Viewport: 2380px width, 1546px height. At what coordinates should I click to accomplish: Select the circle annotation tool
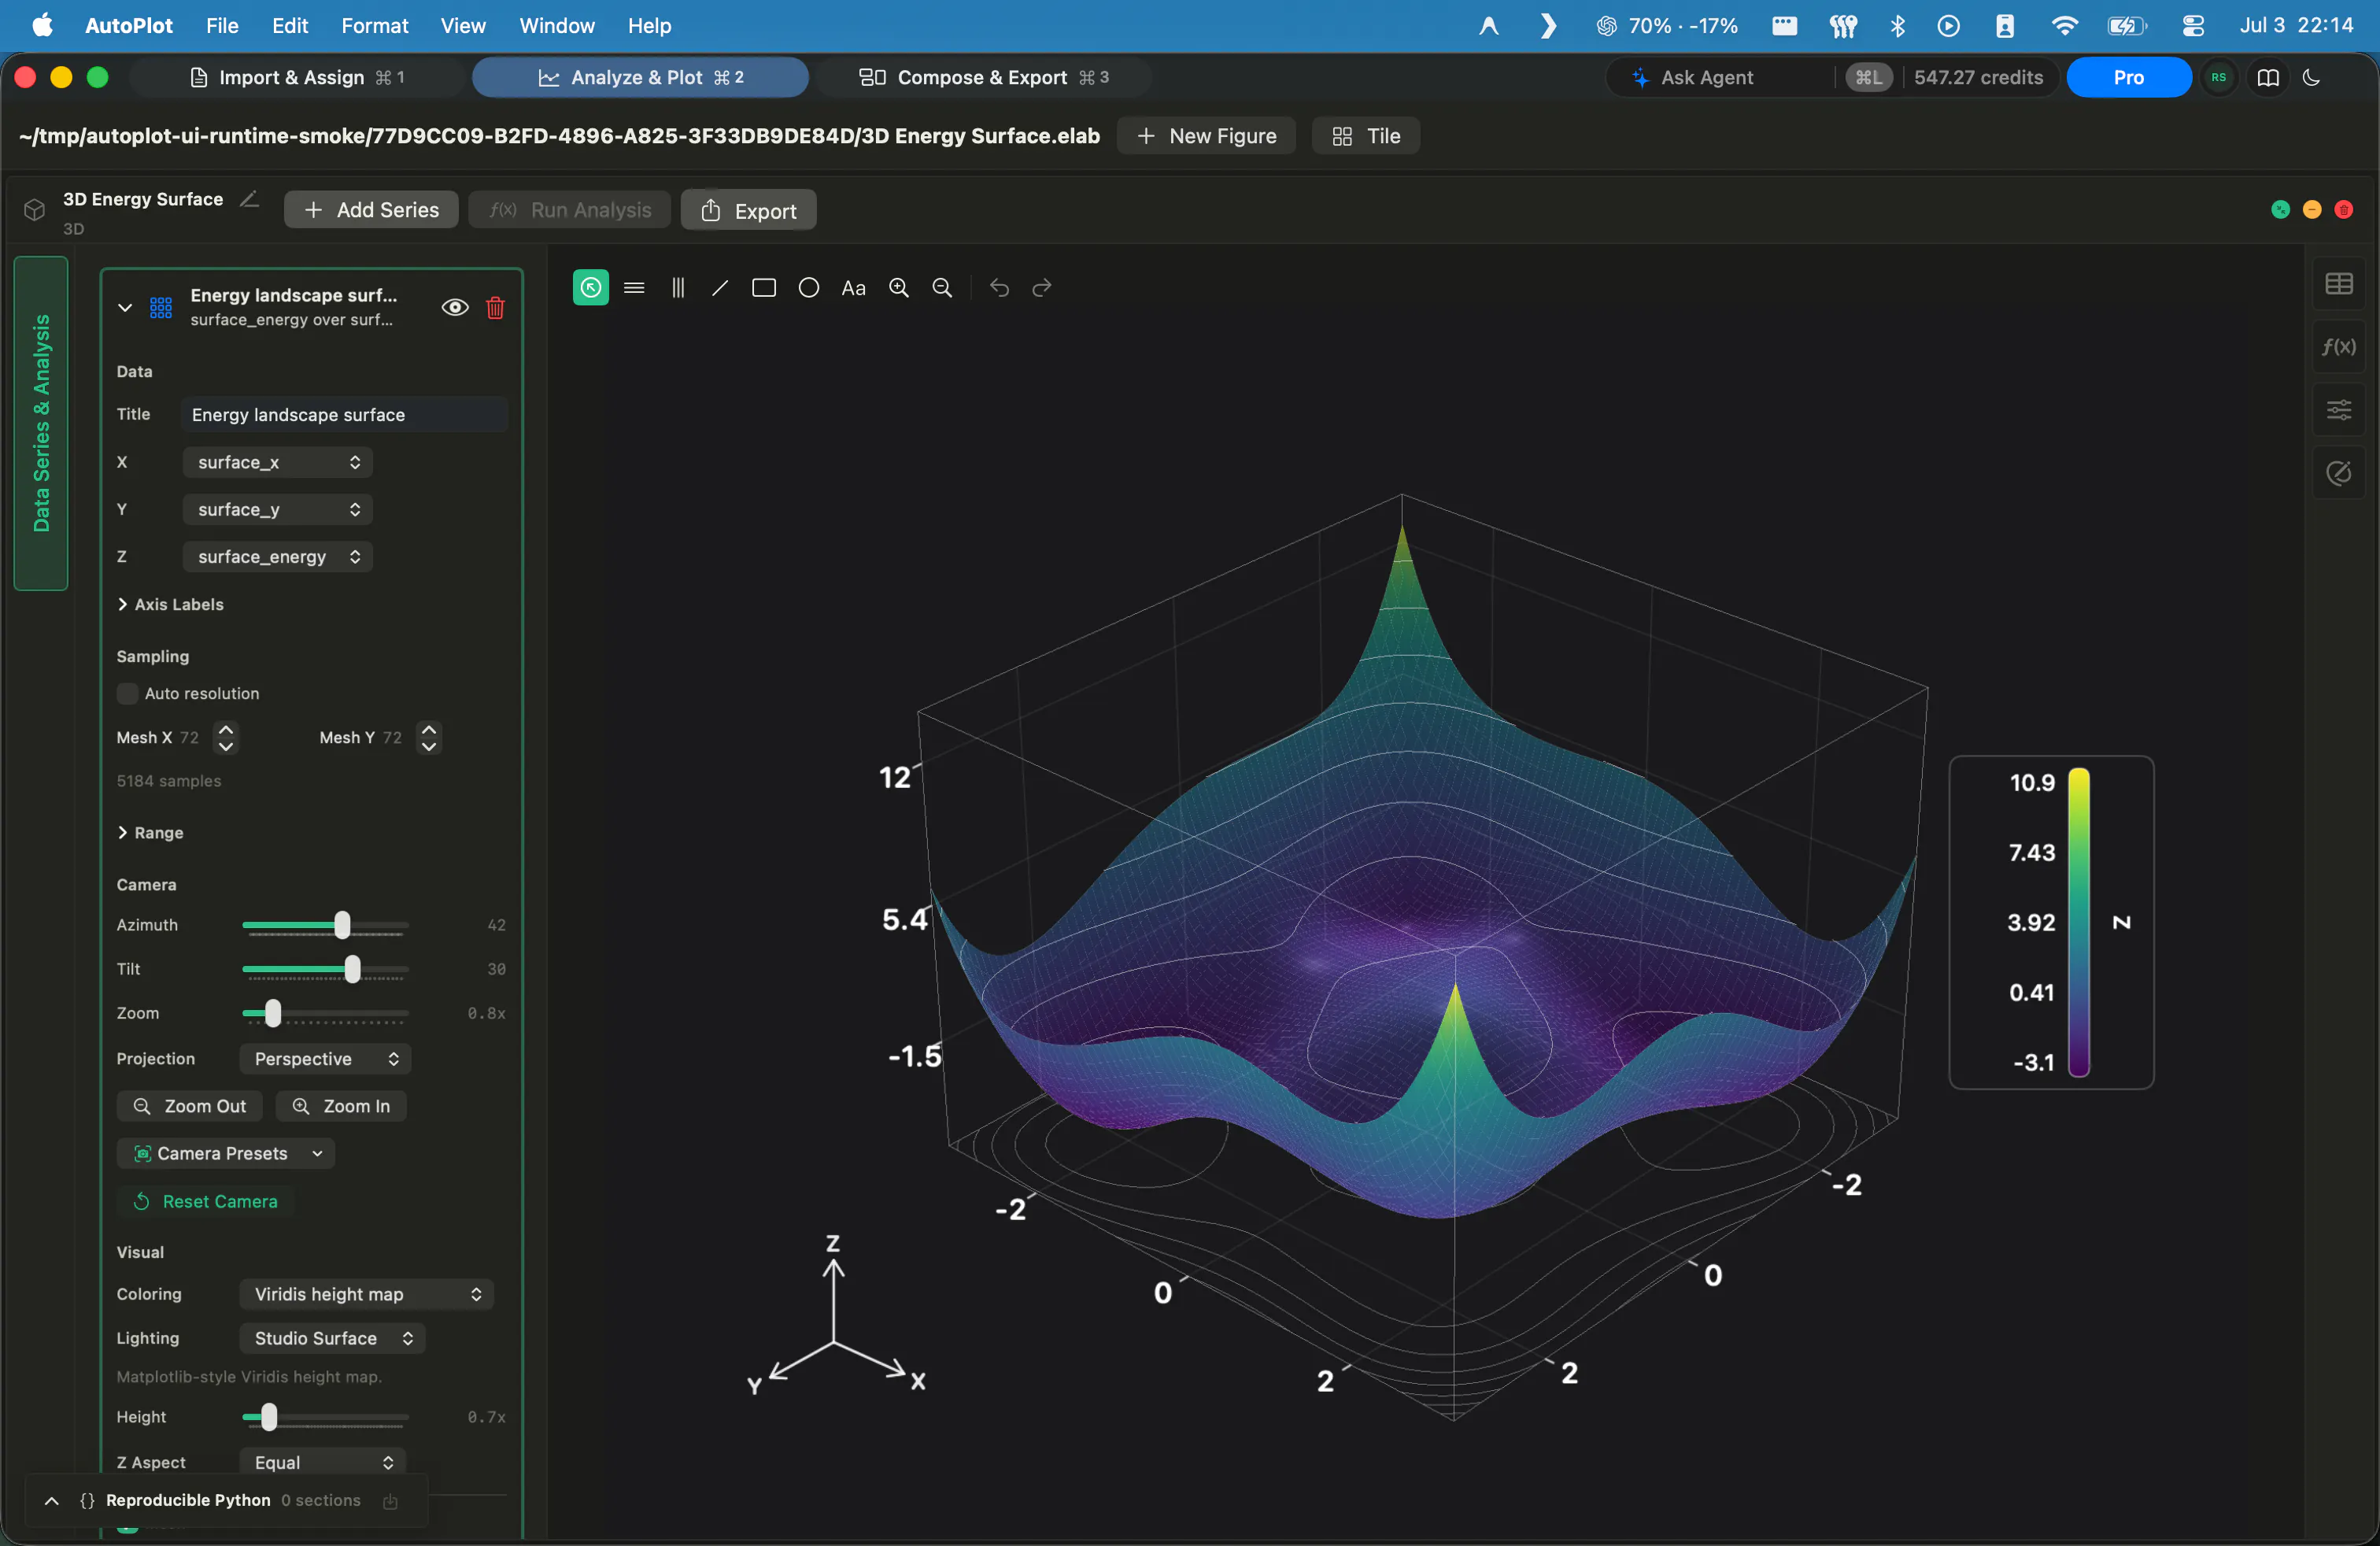click(809, 288)
